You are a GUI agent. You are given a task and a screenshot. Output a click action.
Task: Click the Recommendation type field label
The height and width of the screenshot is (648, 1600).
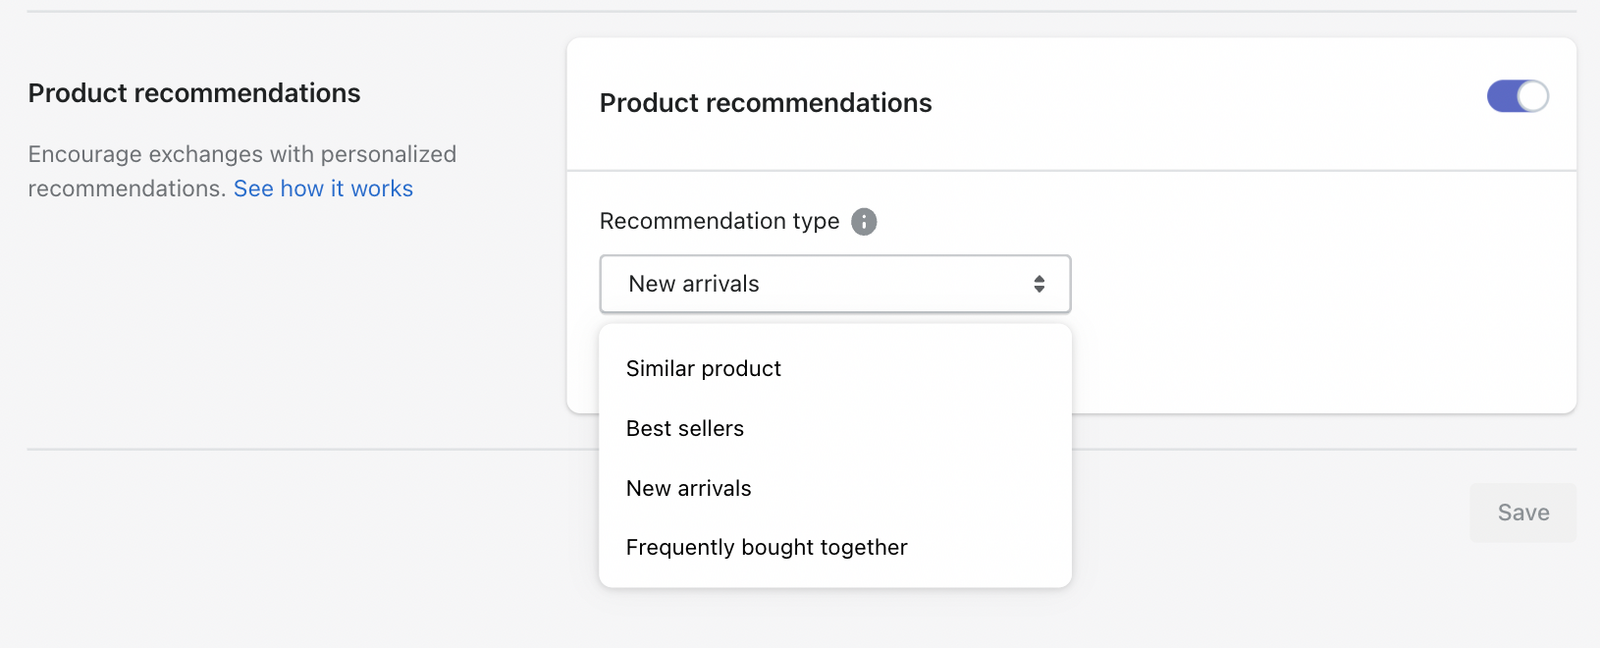coord(719,221)
